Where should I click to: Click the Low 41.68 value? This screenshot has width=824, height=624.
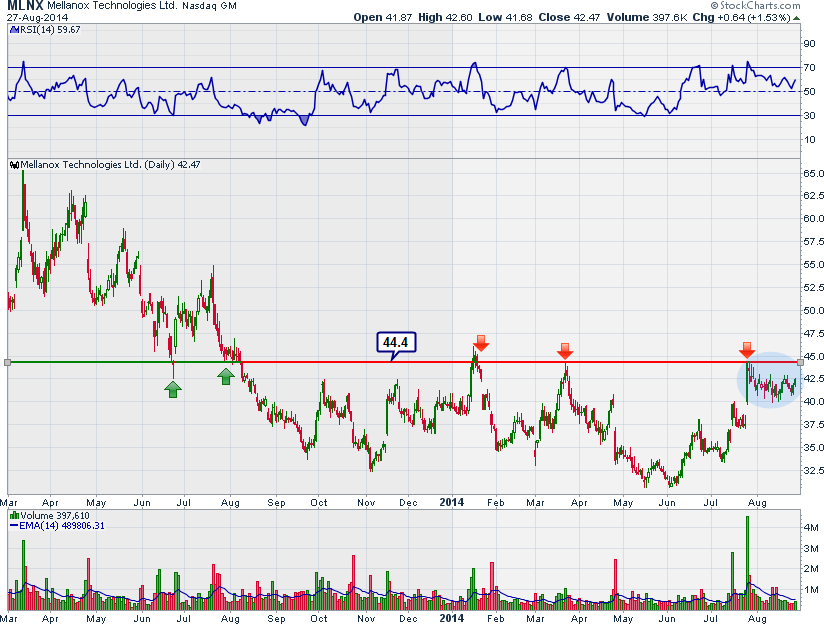506,17
